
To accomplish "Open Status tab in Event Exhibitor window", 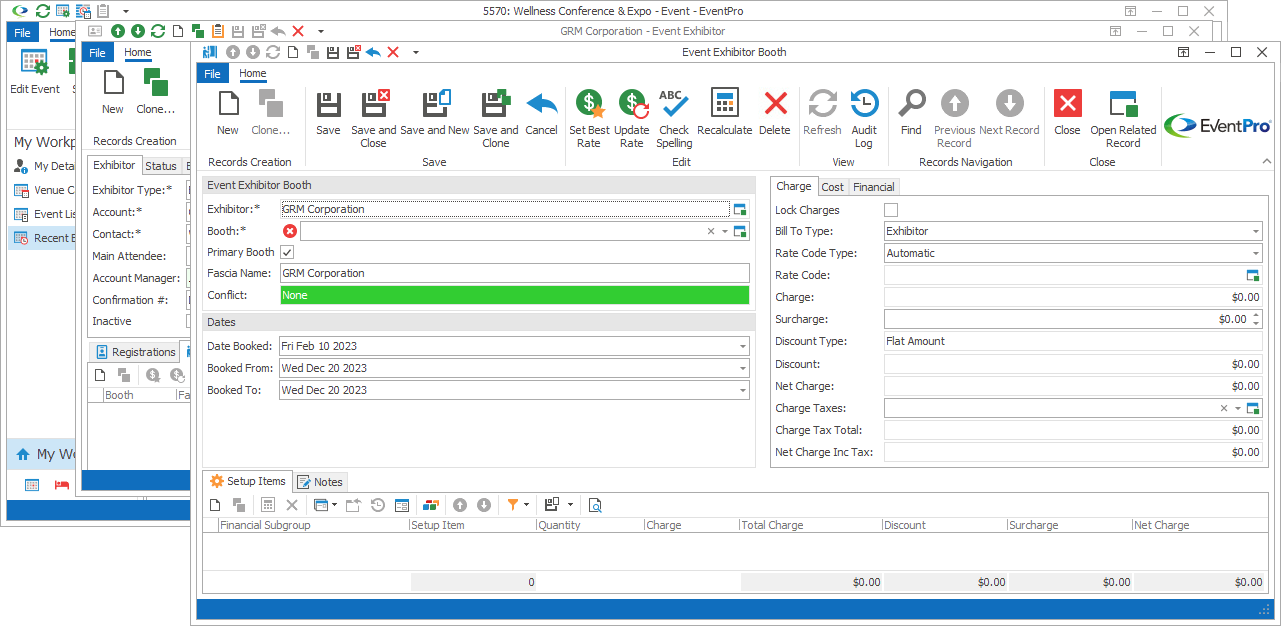I will click(160, 166).
